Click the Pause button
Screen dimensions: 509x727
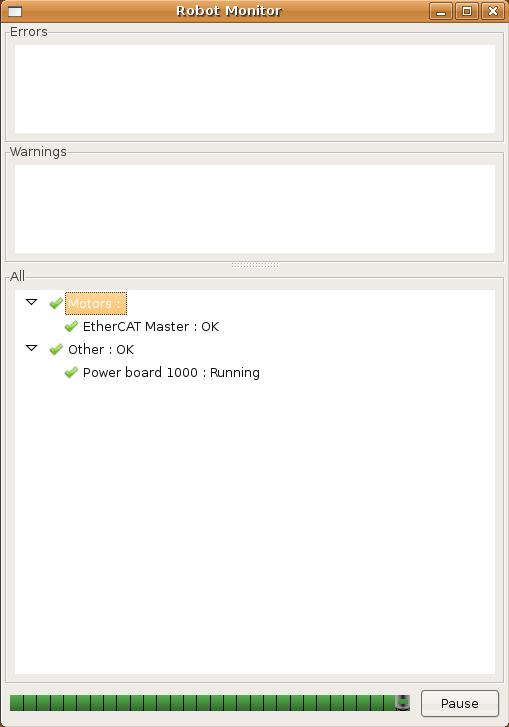tap(459, 703)
